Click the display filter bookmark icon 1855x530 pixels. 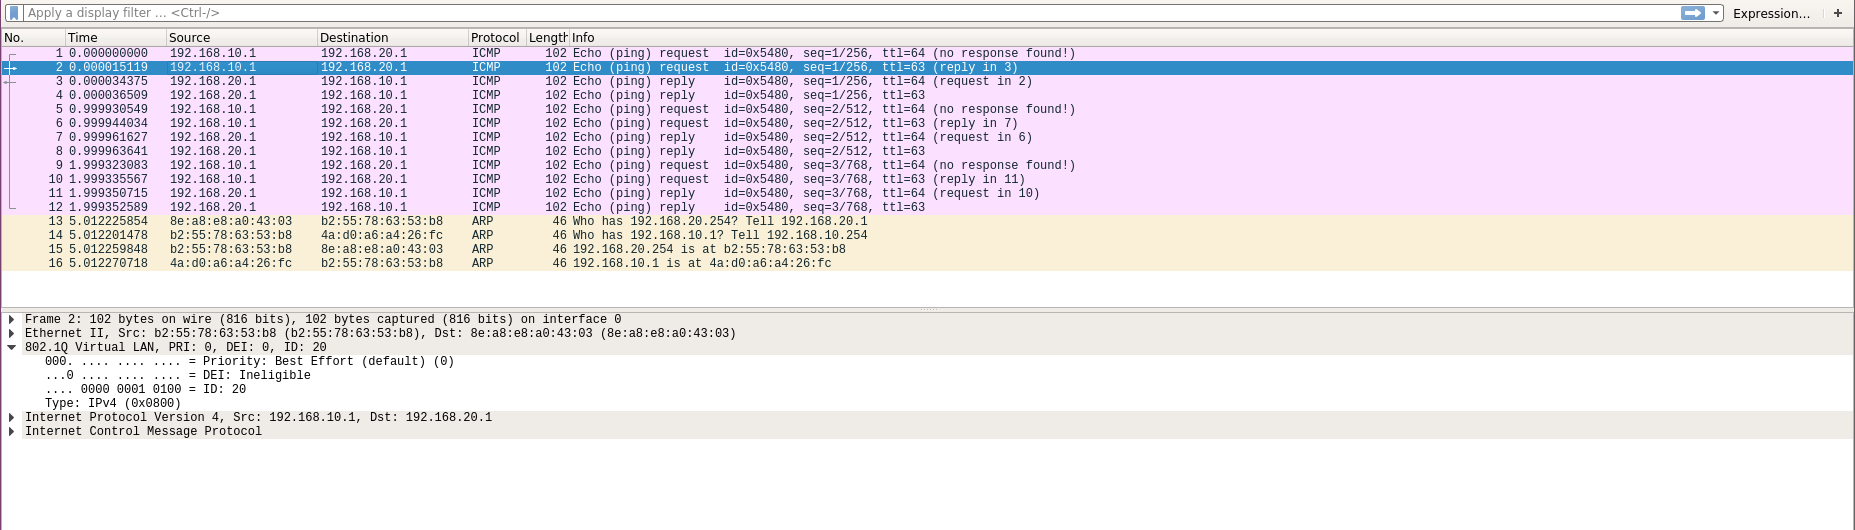tap(13, 13)
